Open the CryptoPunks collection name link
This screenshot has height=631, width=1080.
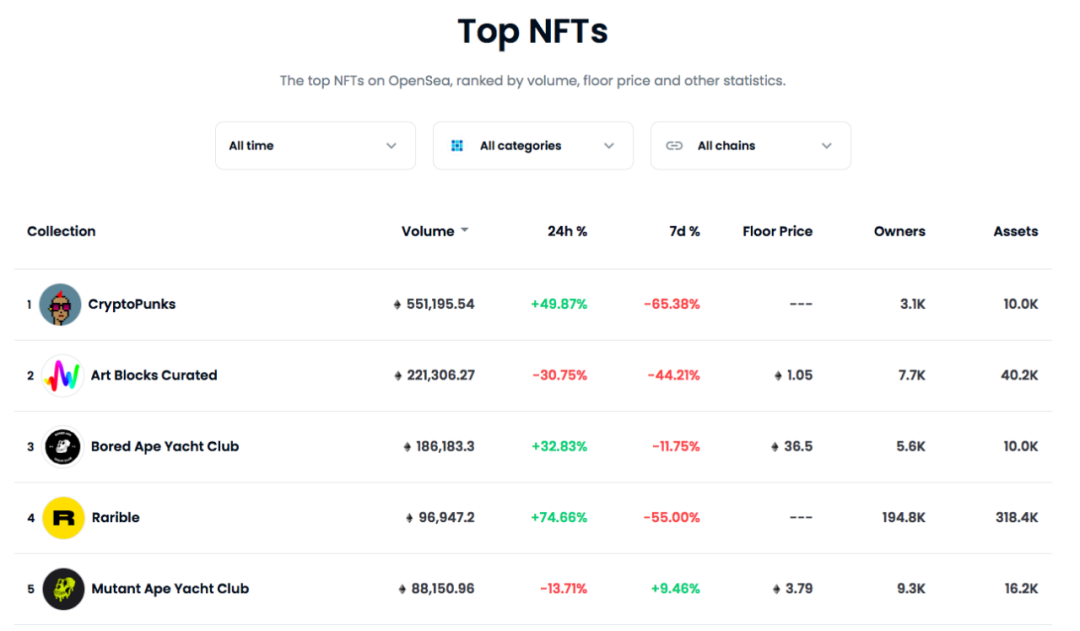point(132,304)
